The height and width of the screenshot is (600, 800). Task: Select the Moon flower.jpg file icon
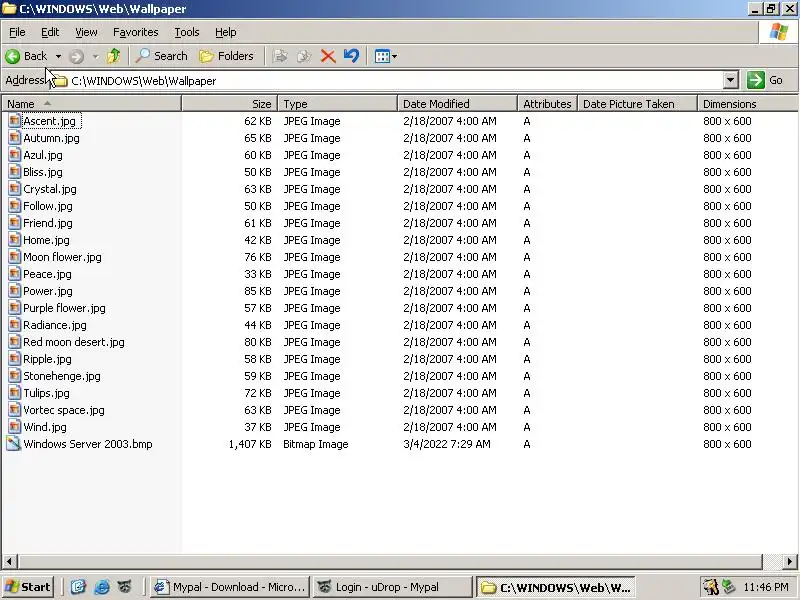(x=14, y=257)
